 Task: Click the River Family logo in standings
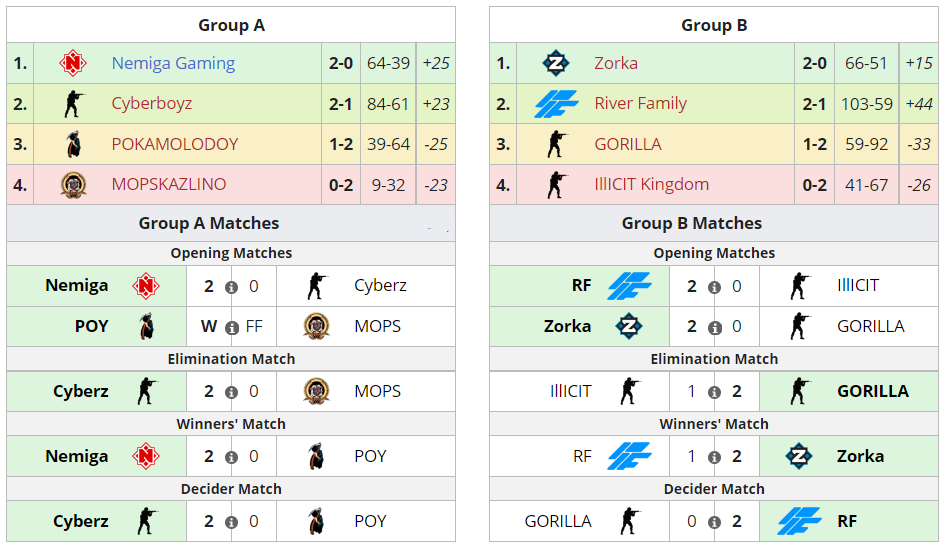(x=556, y=104)
